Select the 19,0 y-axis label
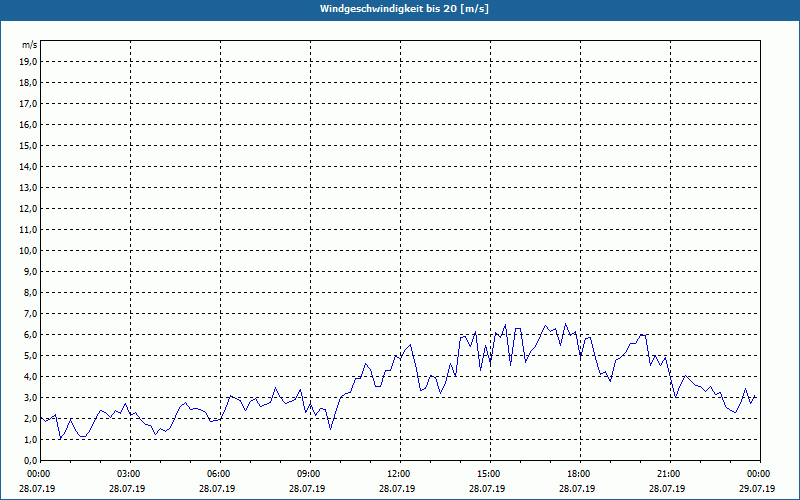800x500 pixels. tap(29, 62)
